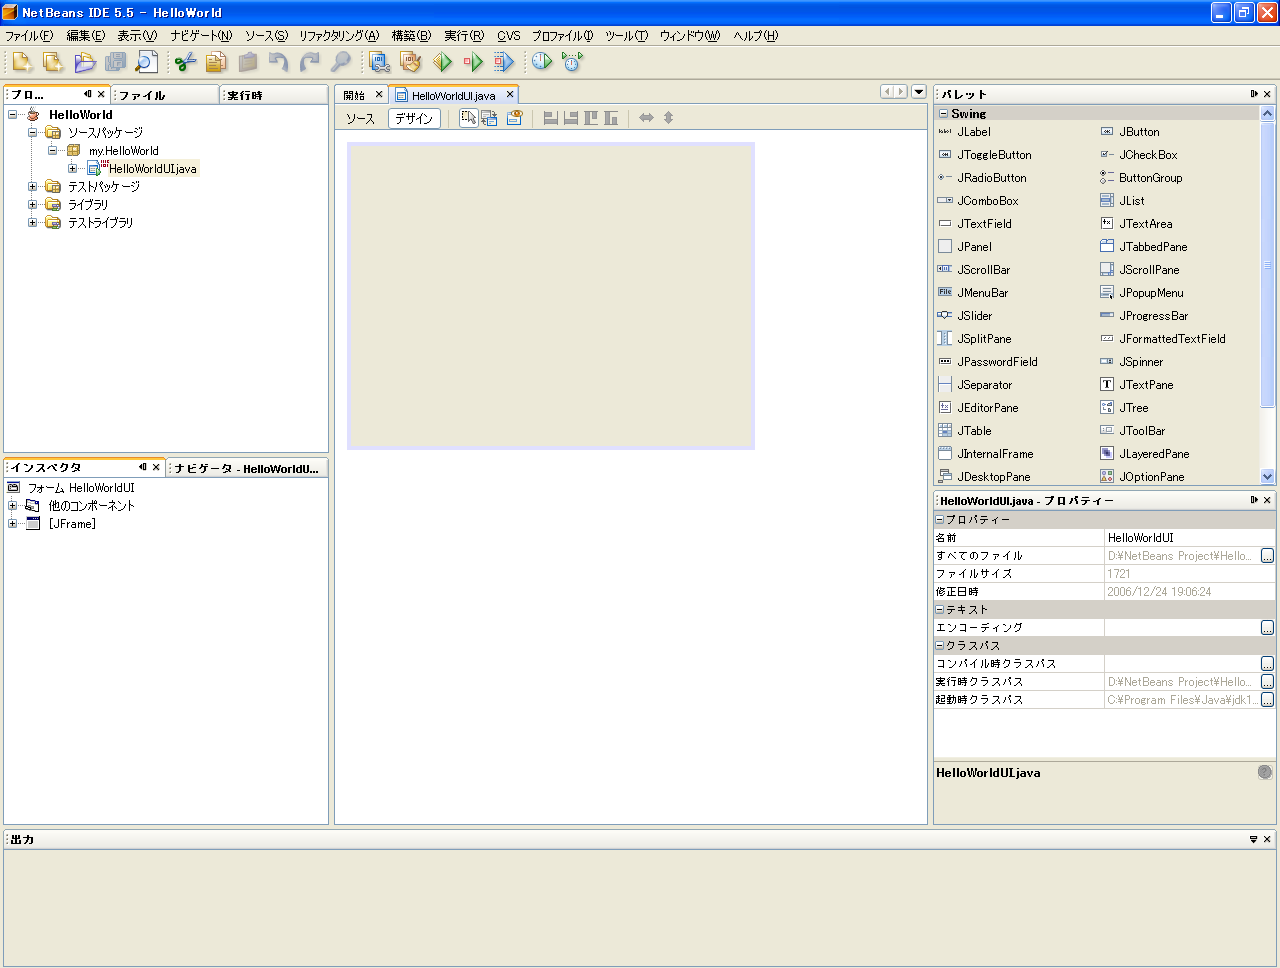Click the Build Main Project icon
This screenshot has height=968, width=1280.
(380, 62)
